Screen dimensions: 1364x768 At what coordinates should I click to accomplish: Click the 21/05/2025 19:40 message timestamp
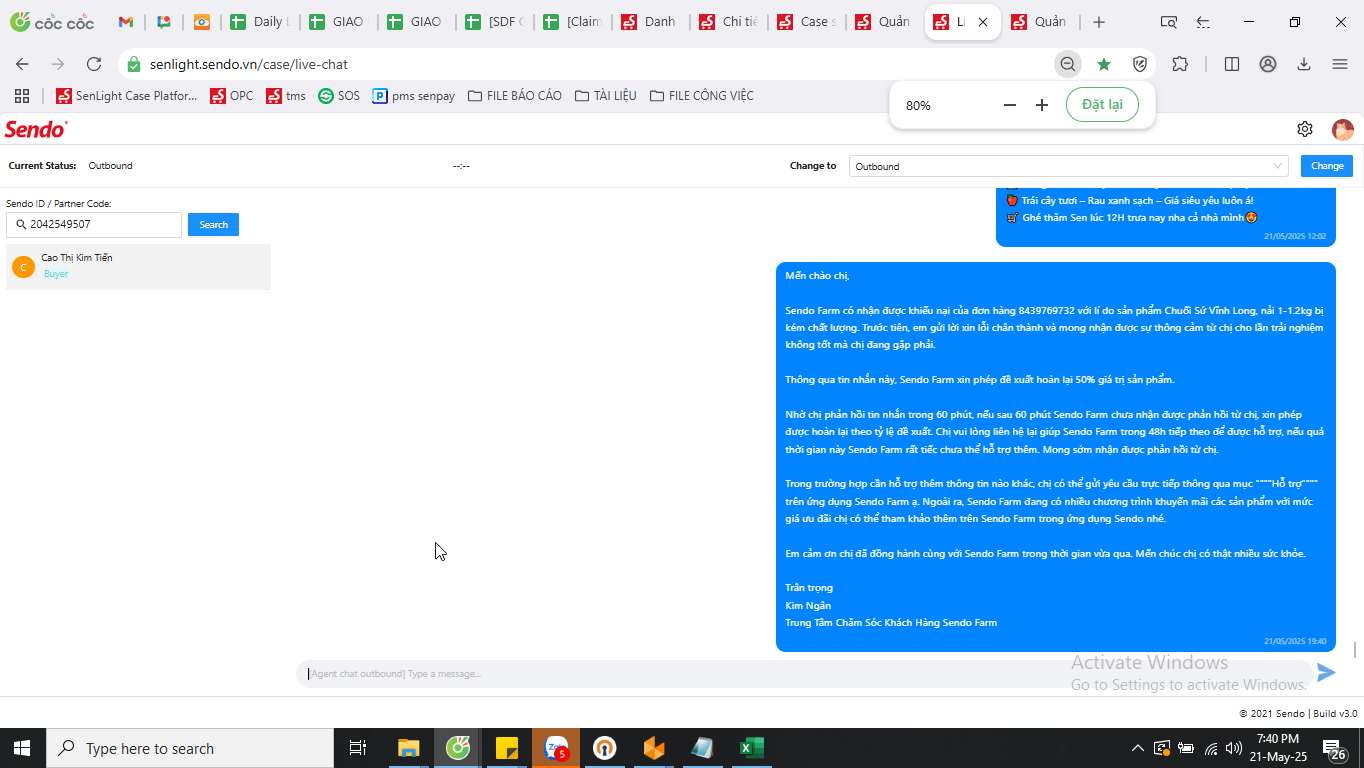click(1294, 641)
